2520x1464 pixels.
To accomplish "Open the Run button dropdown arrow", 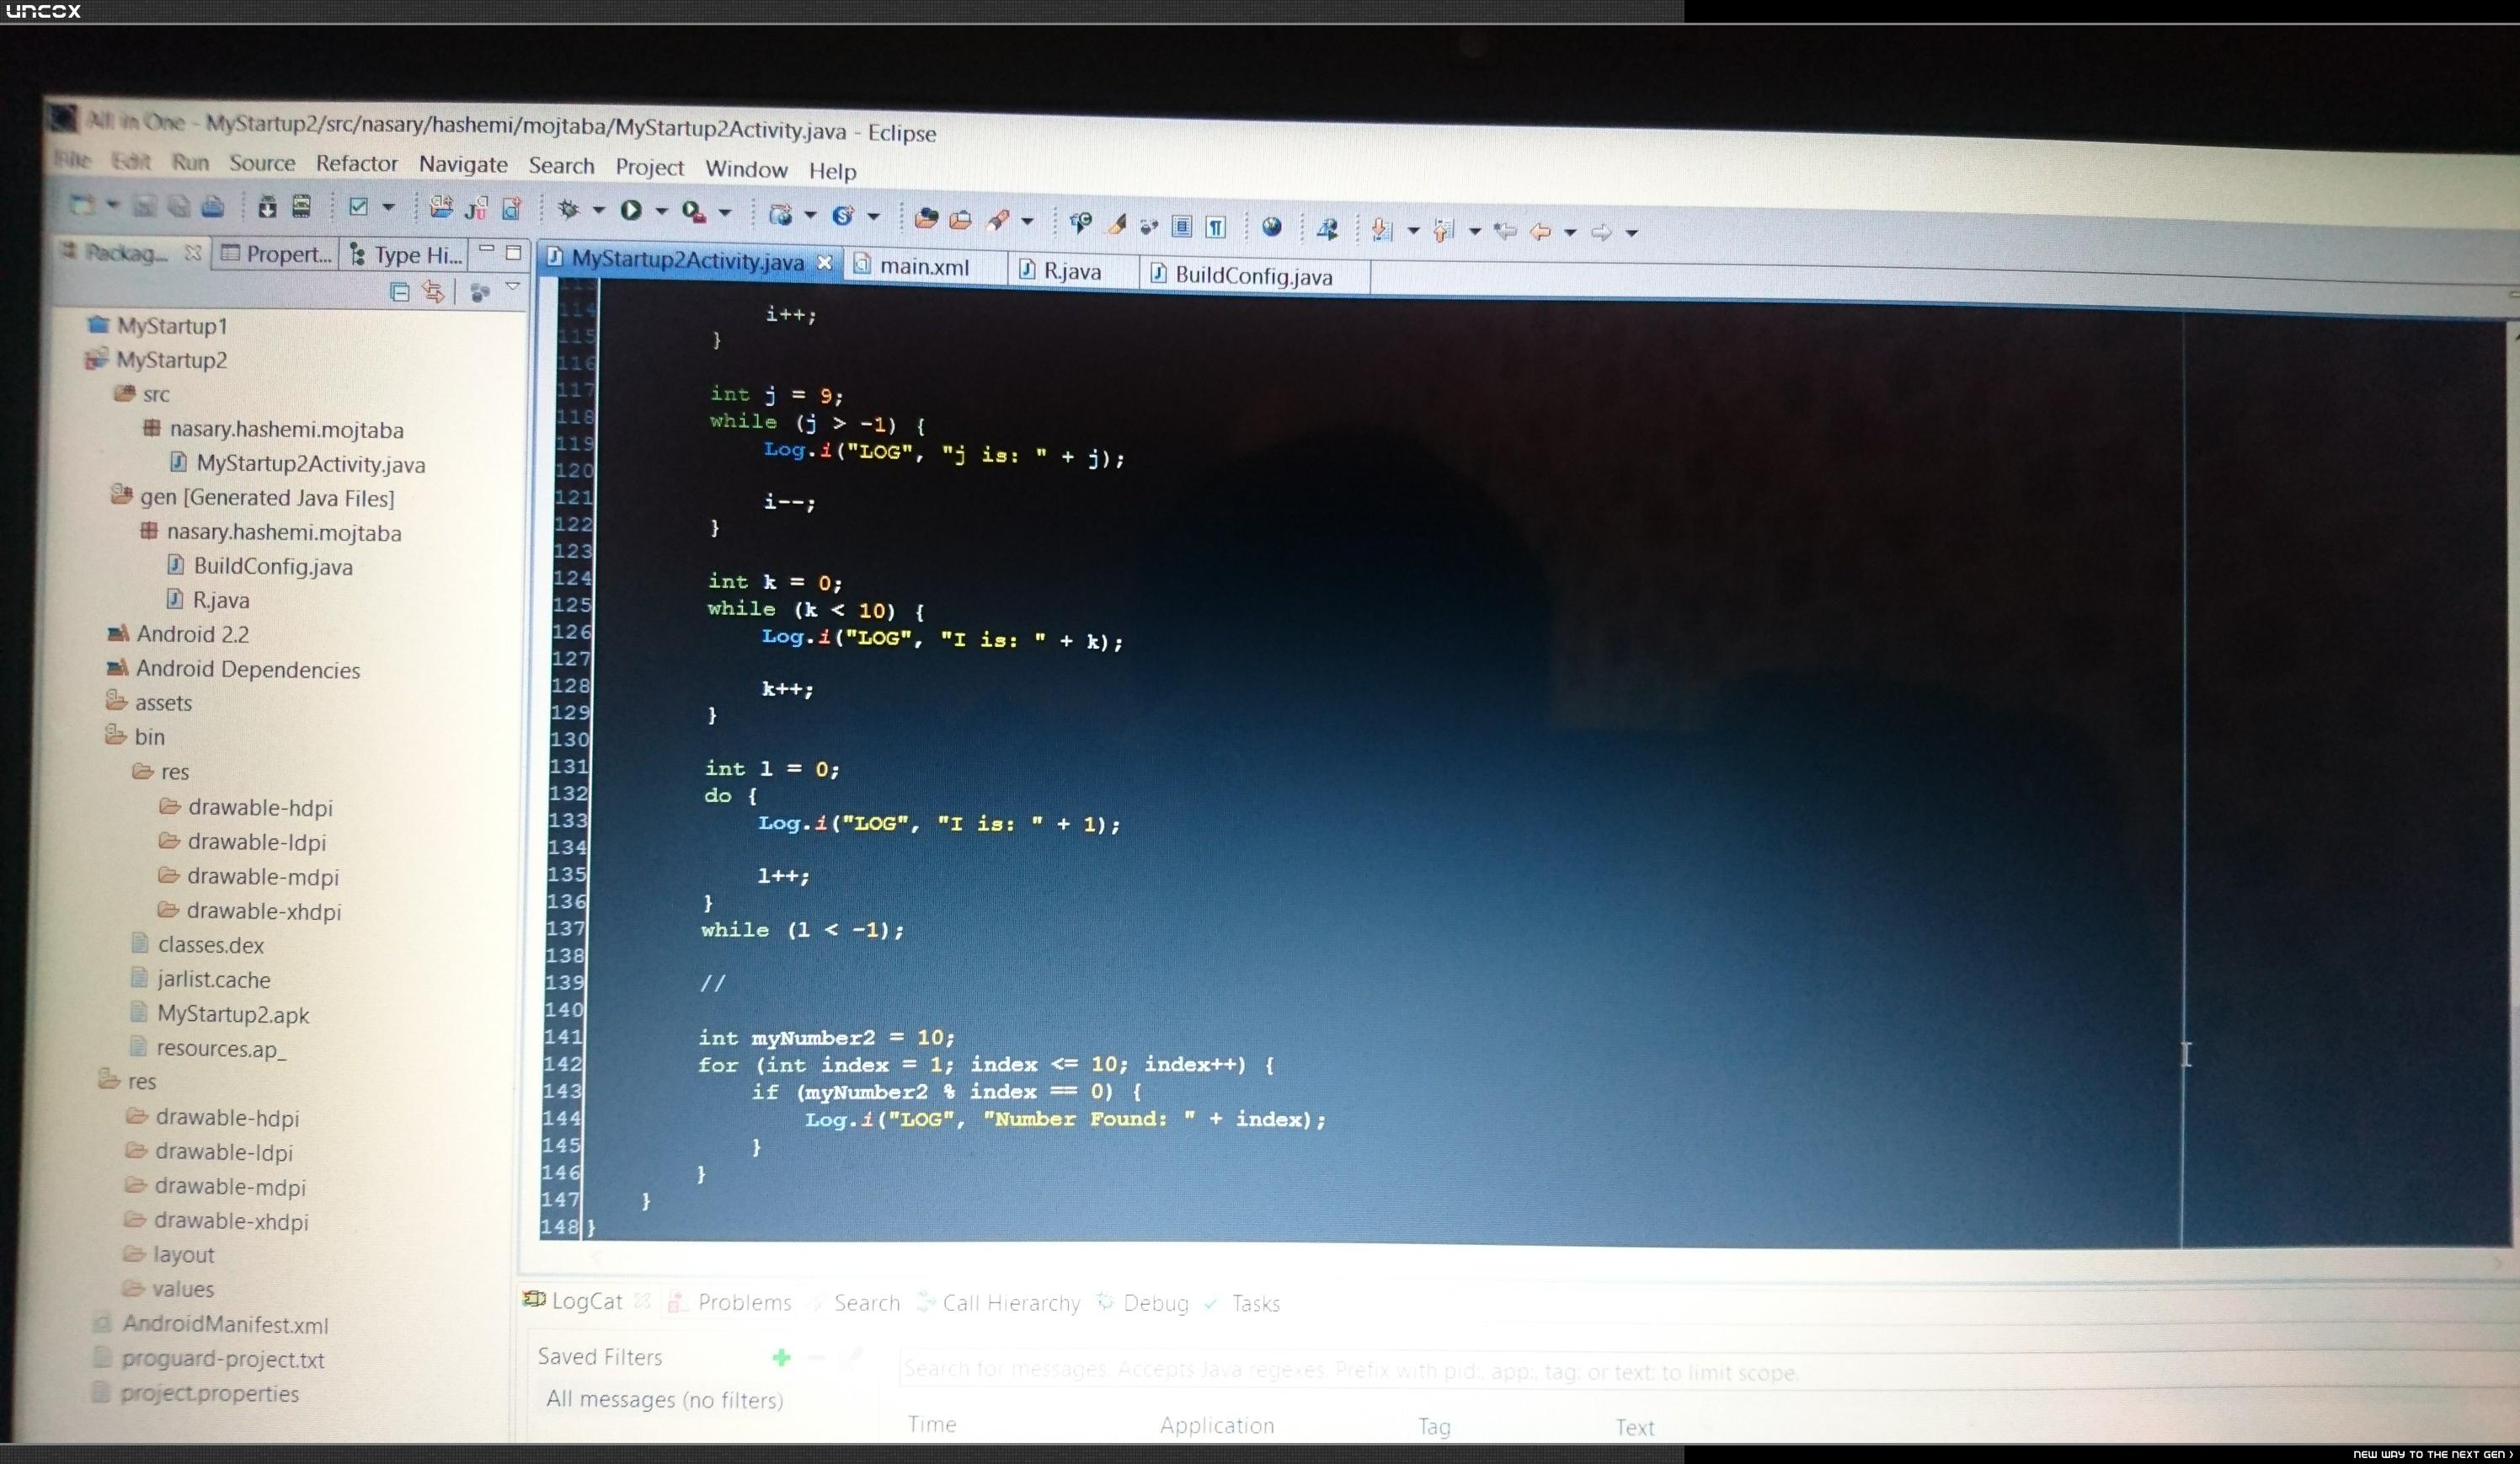I will (661, 211).
